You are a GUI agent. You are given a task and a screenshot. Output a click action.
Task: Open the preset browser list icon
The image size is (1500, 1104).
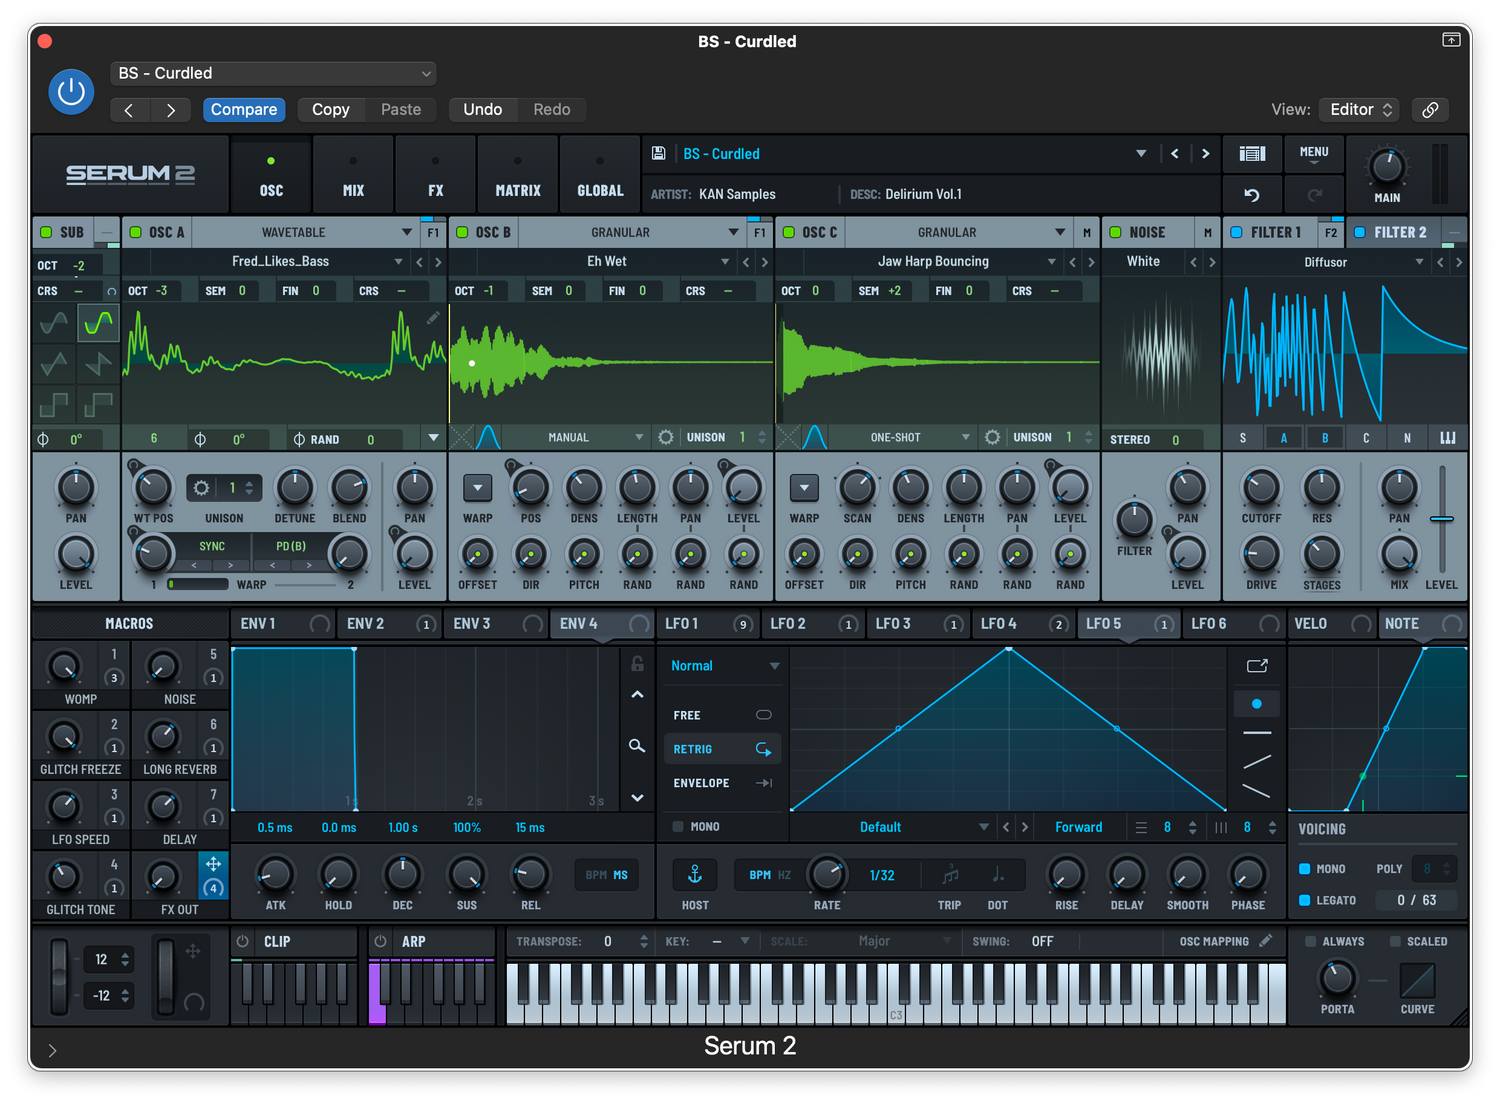point(1252,153)
